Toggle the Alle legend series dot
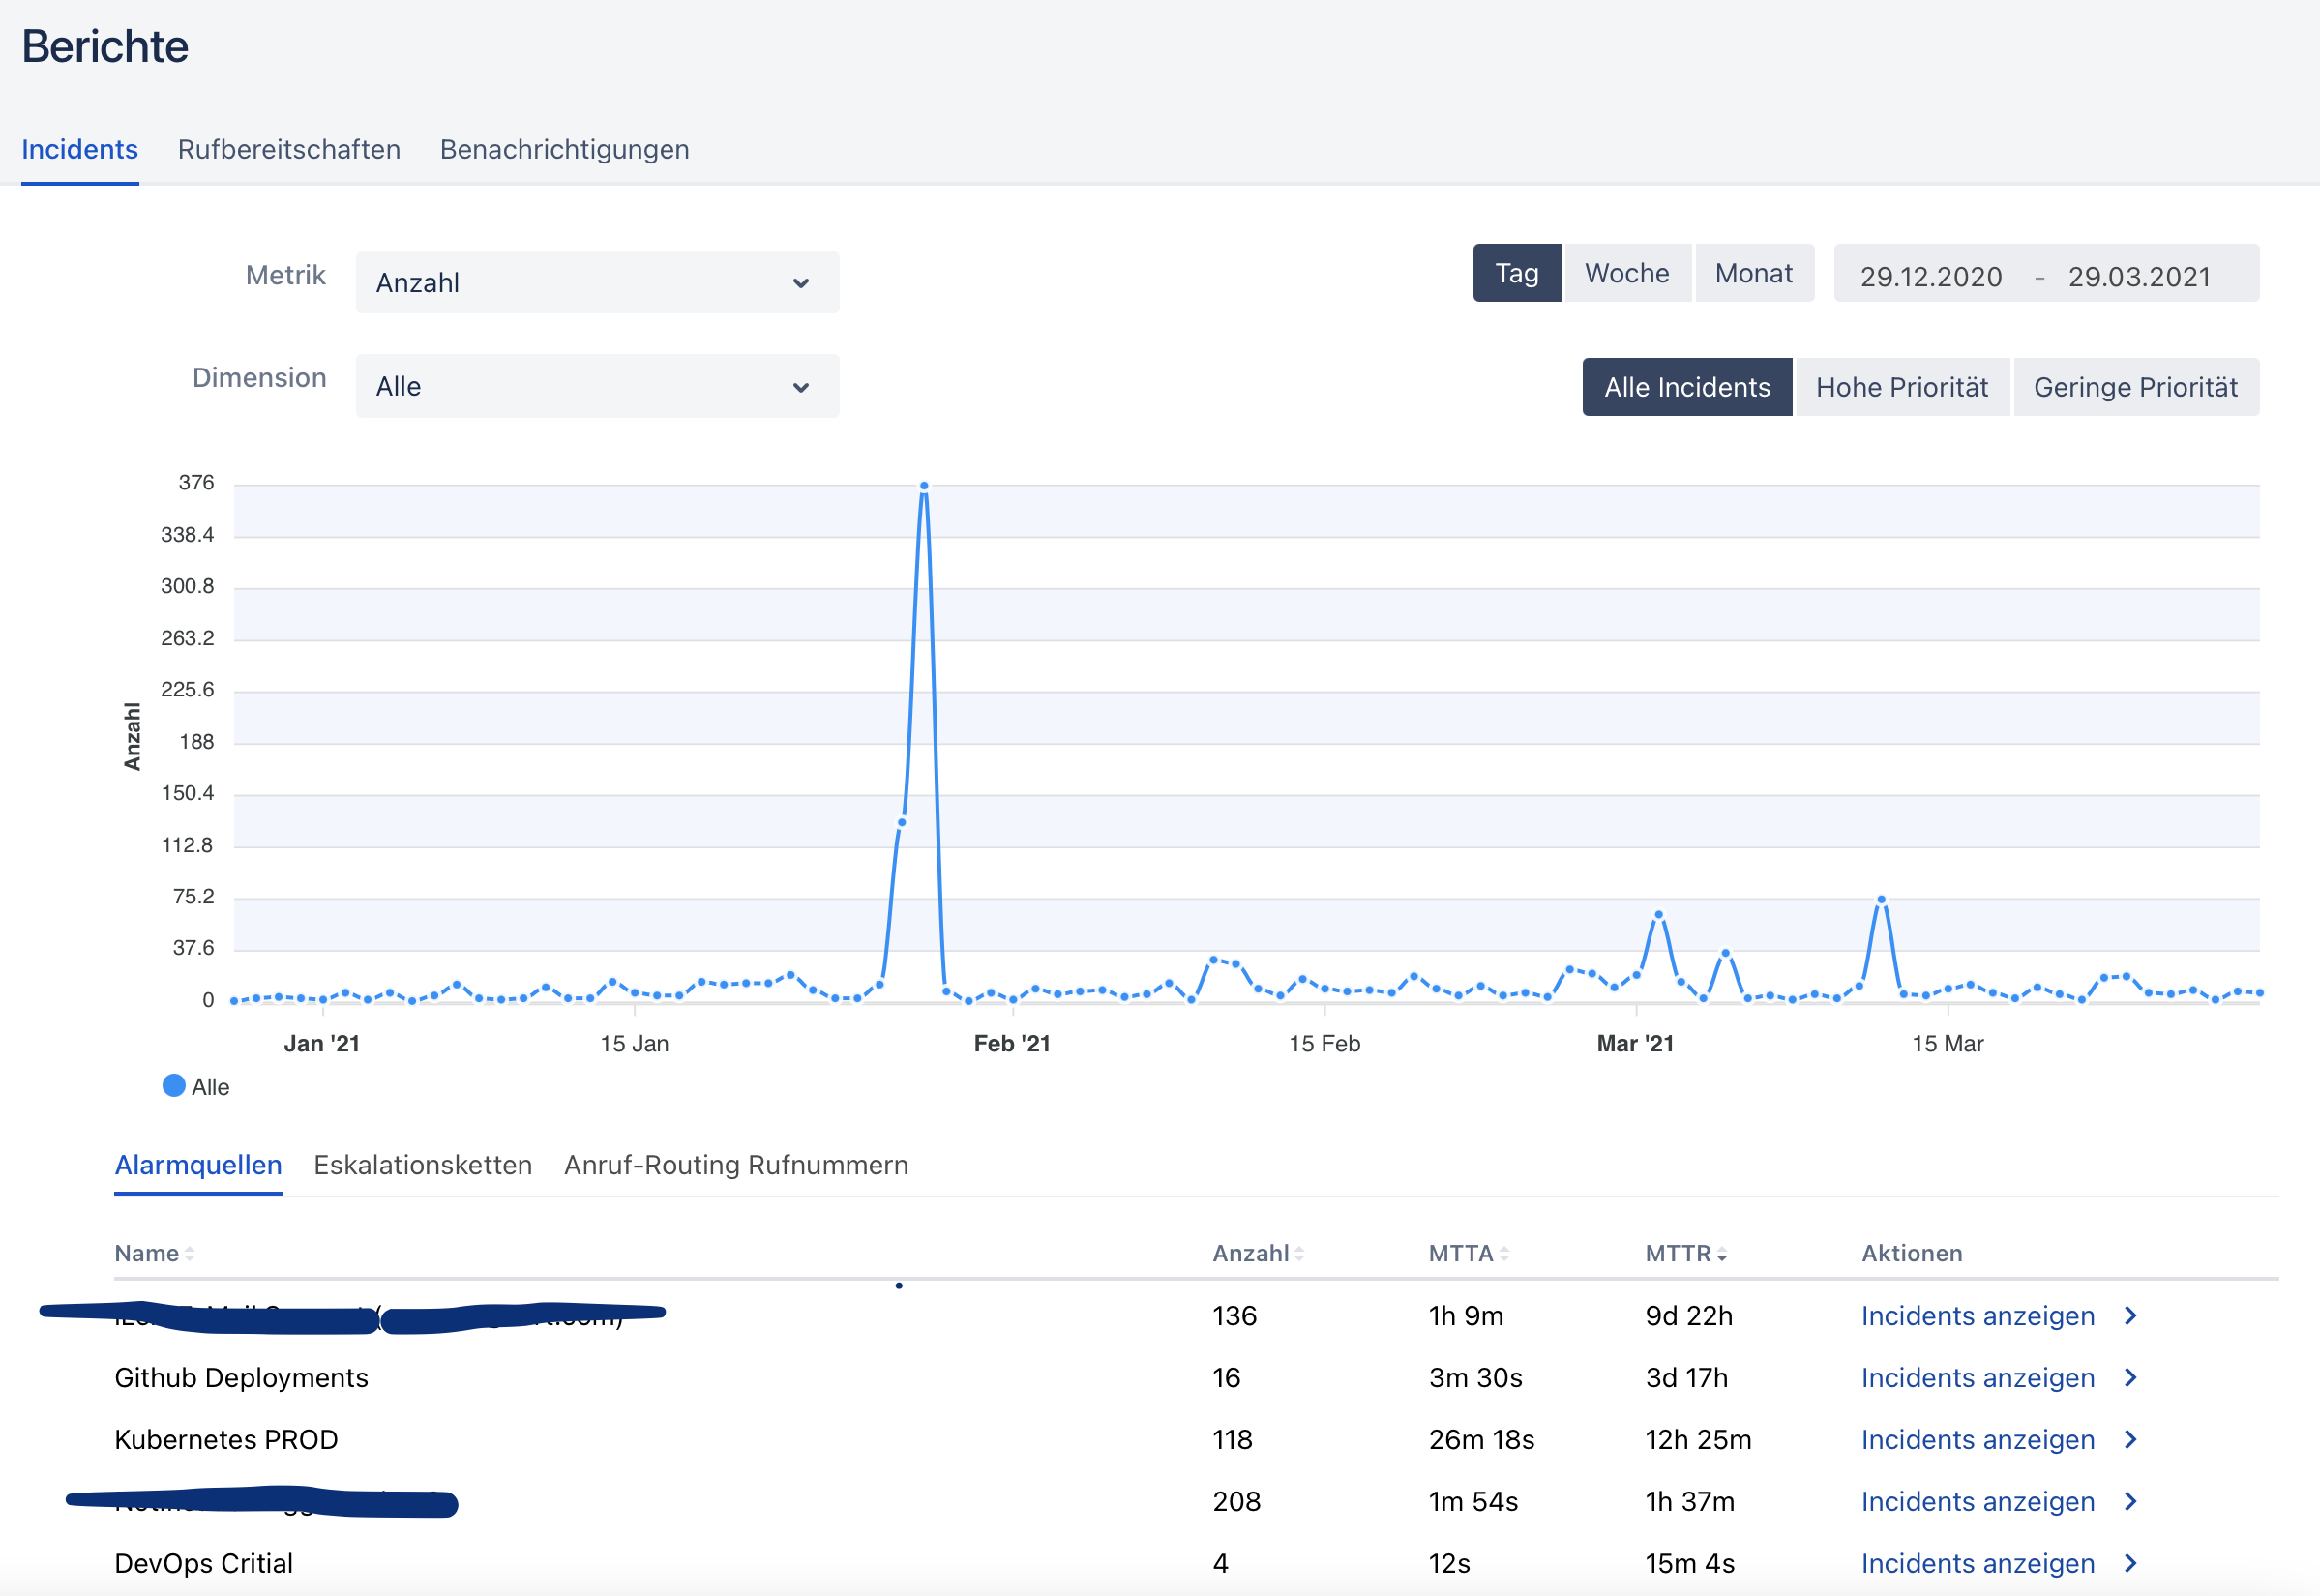Viewport: 2320px width, 1596px height. pos(174,1086)
